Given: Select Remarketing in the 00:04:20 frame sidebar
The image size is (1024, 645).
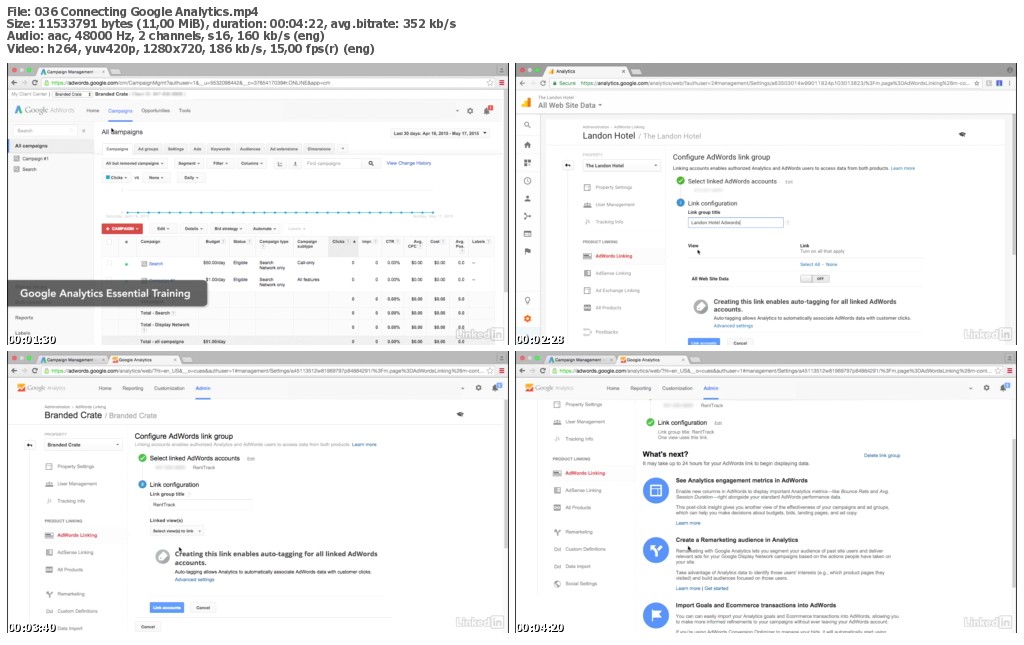Looking at the screenshot, I should tap(579, 532).
